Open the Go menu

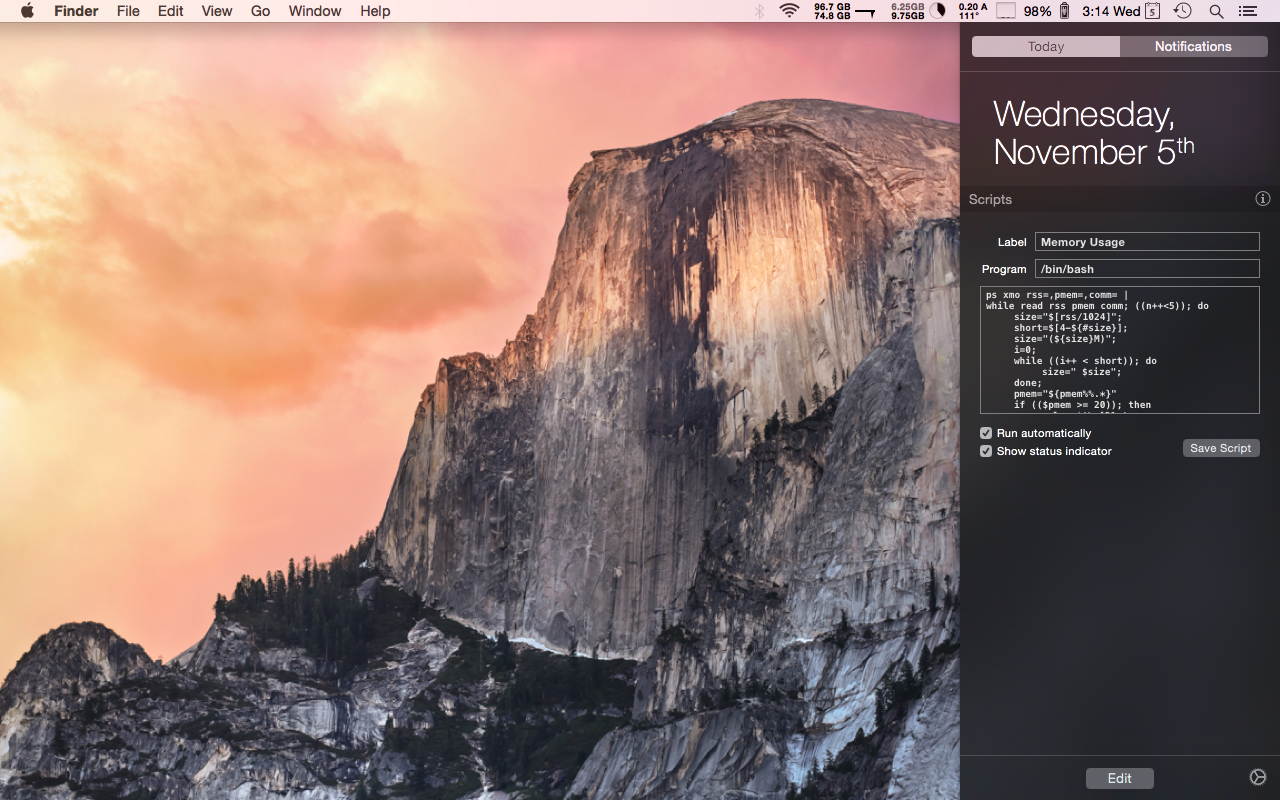pos(261,11)
